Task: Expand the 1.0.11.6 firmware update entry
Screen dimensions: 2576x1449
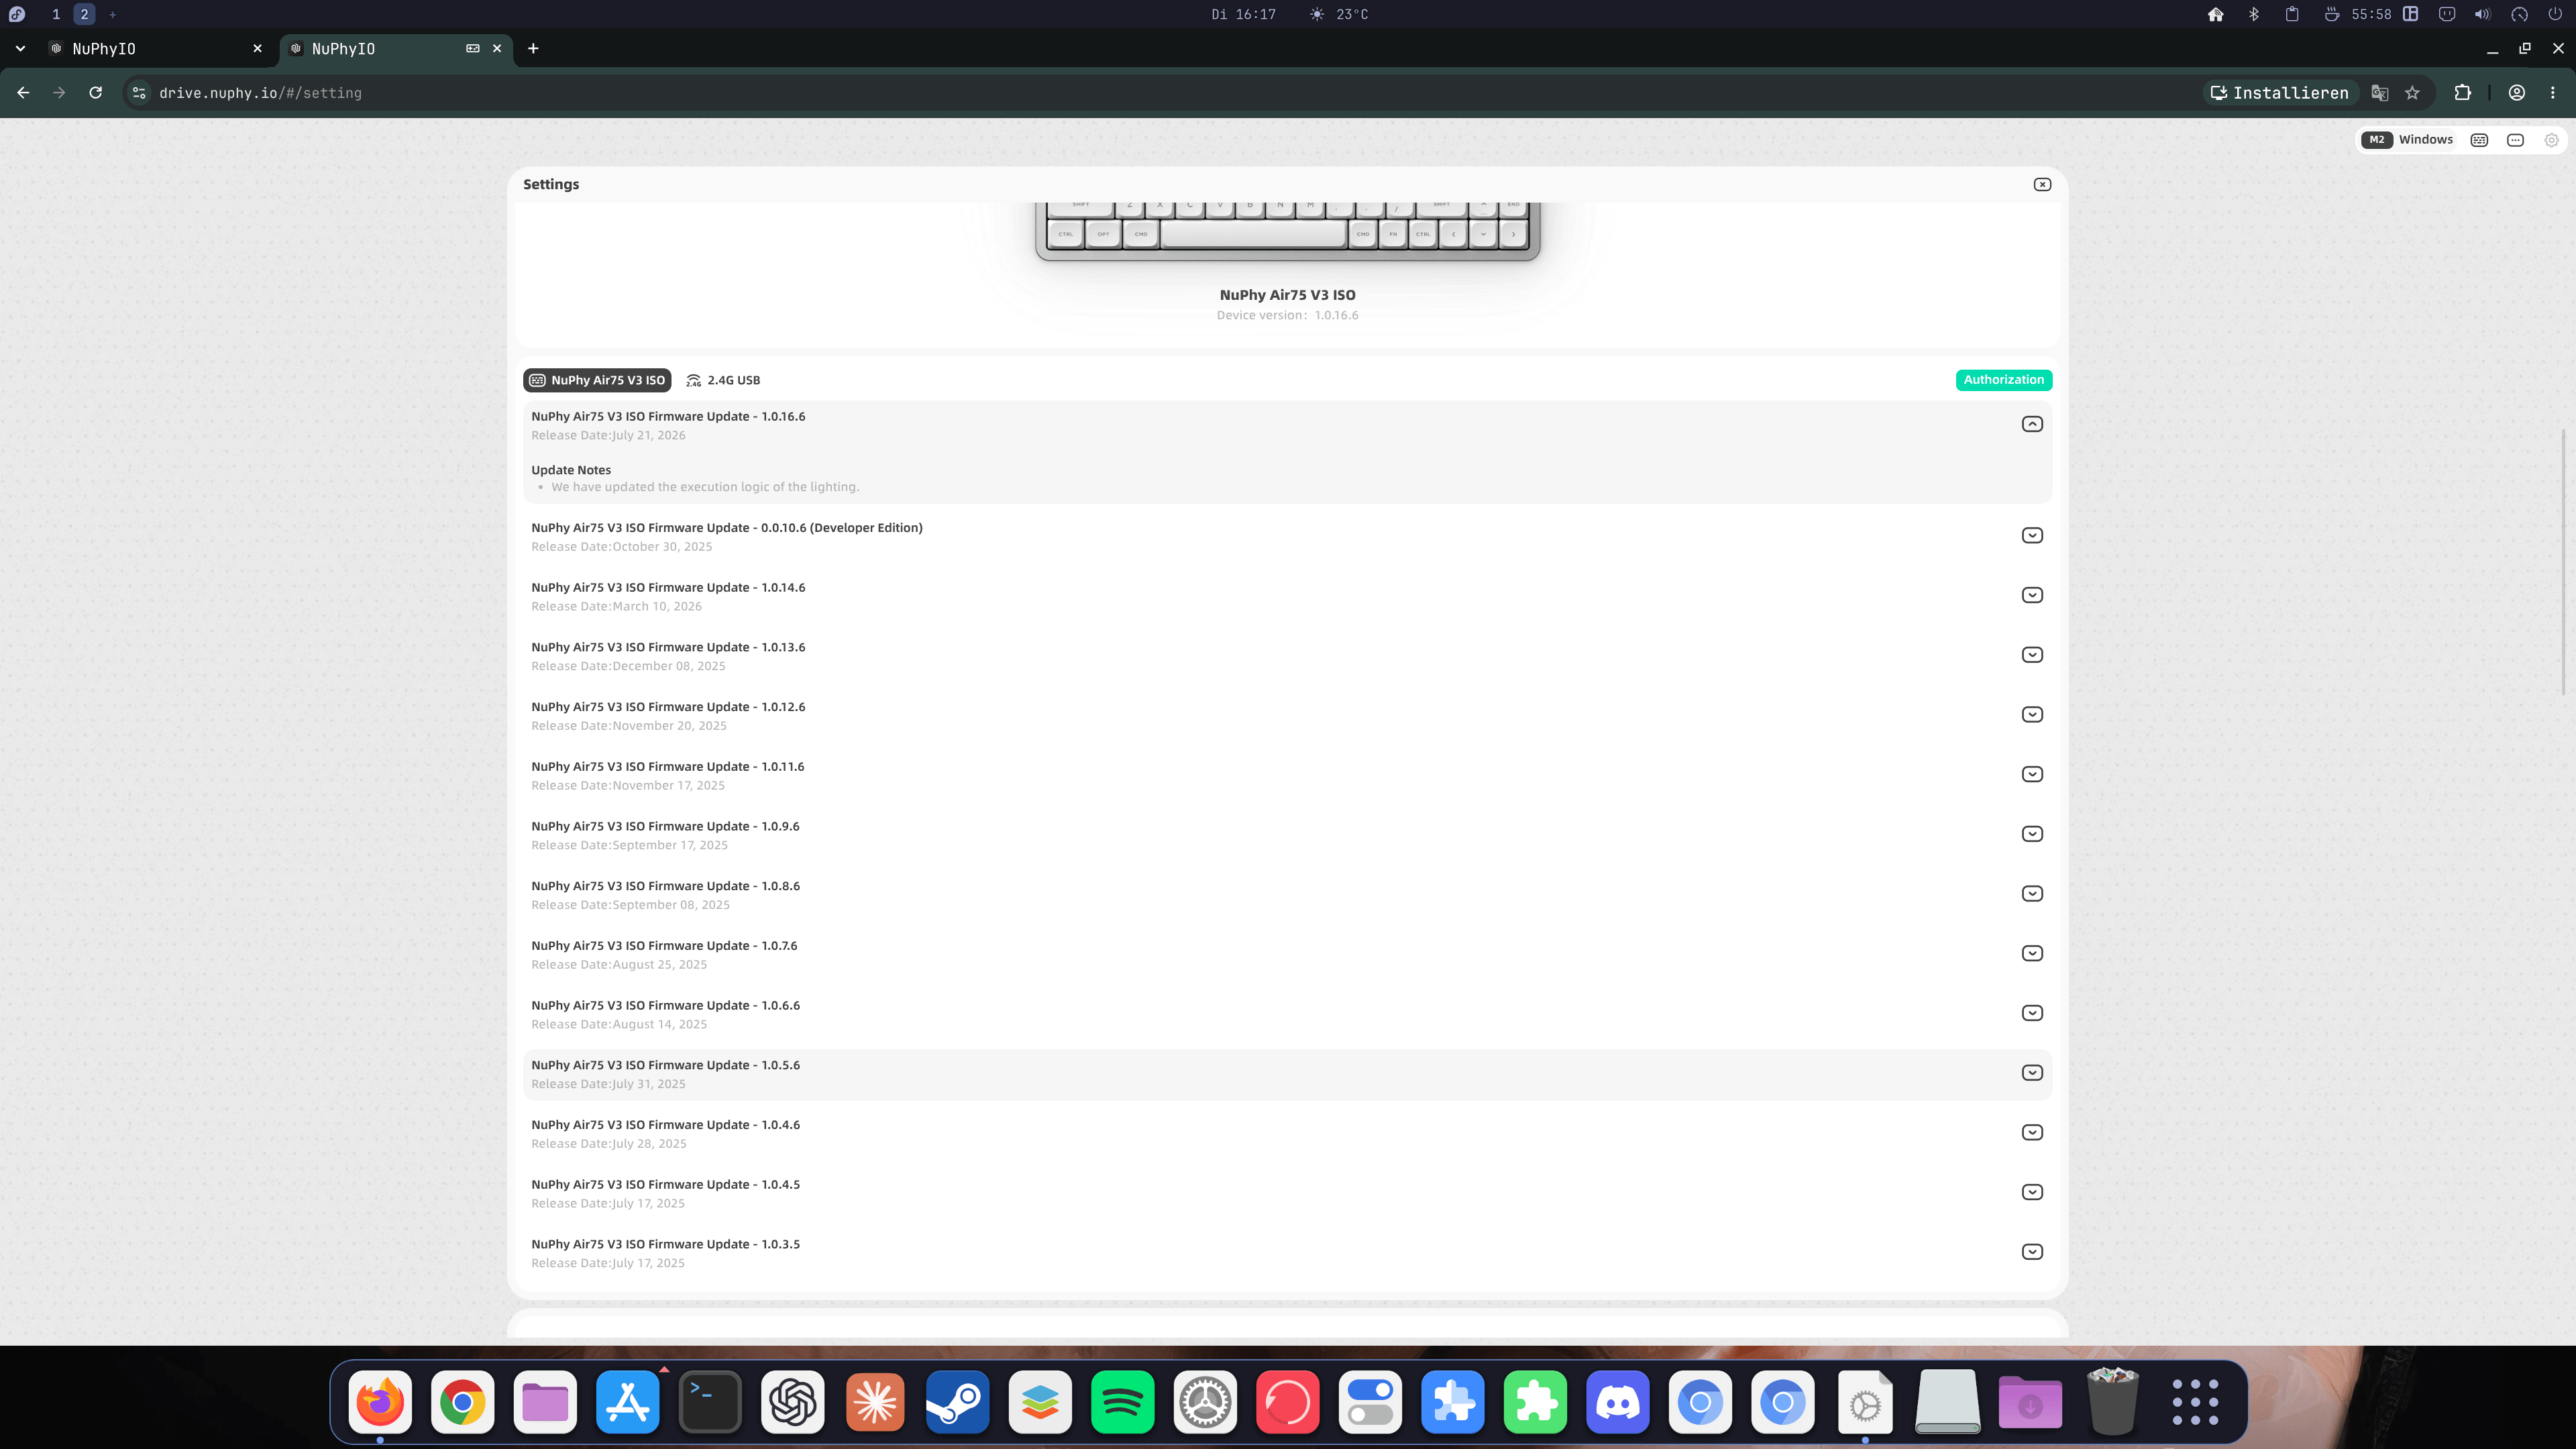Action: point(2032,774)
